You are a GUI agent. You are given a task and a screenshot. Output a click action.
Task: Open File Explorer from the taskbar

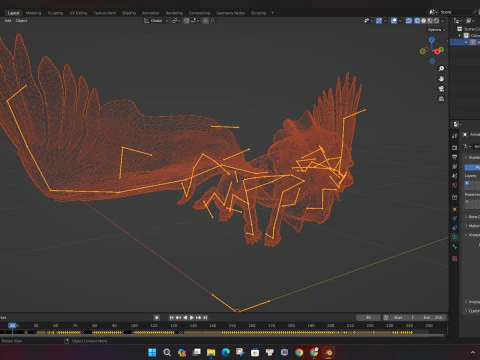(211, 352)
